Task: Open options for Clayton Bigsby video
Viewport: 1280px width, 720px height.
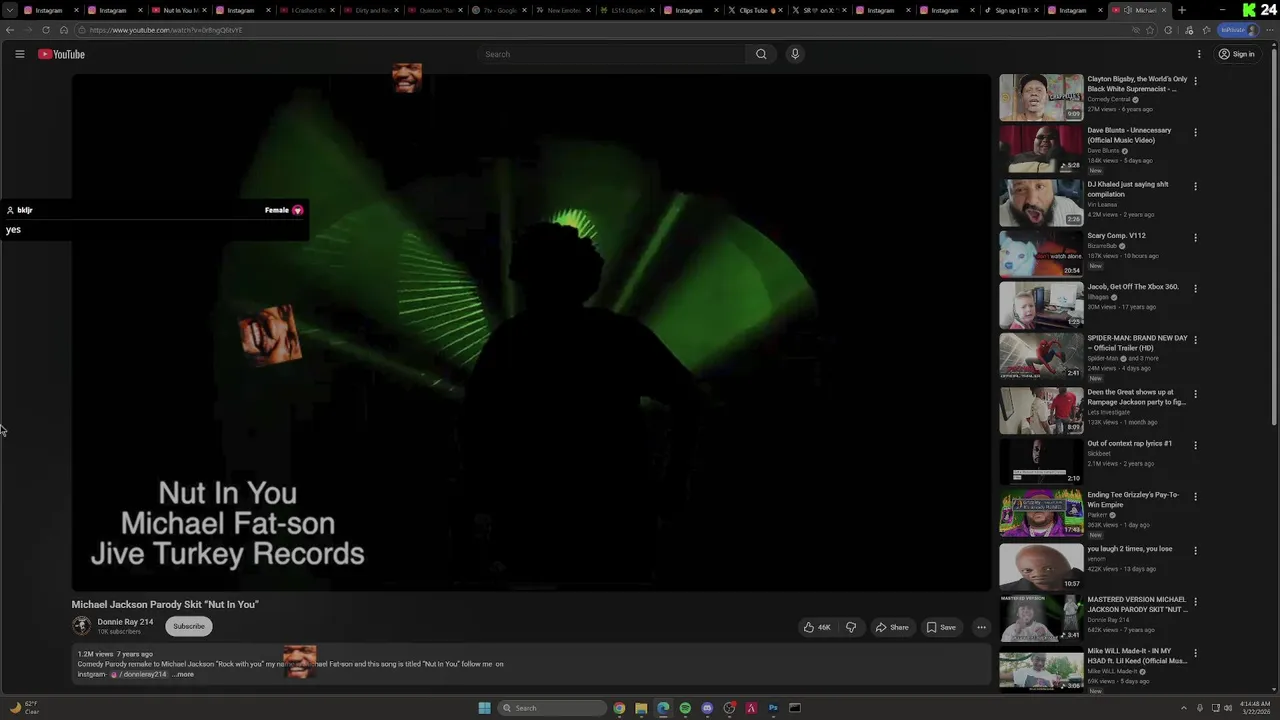Action: [1195, 81]
